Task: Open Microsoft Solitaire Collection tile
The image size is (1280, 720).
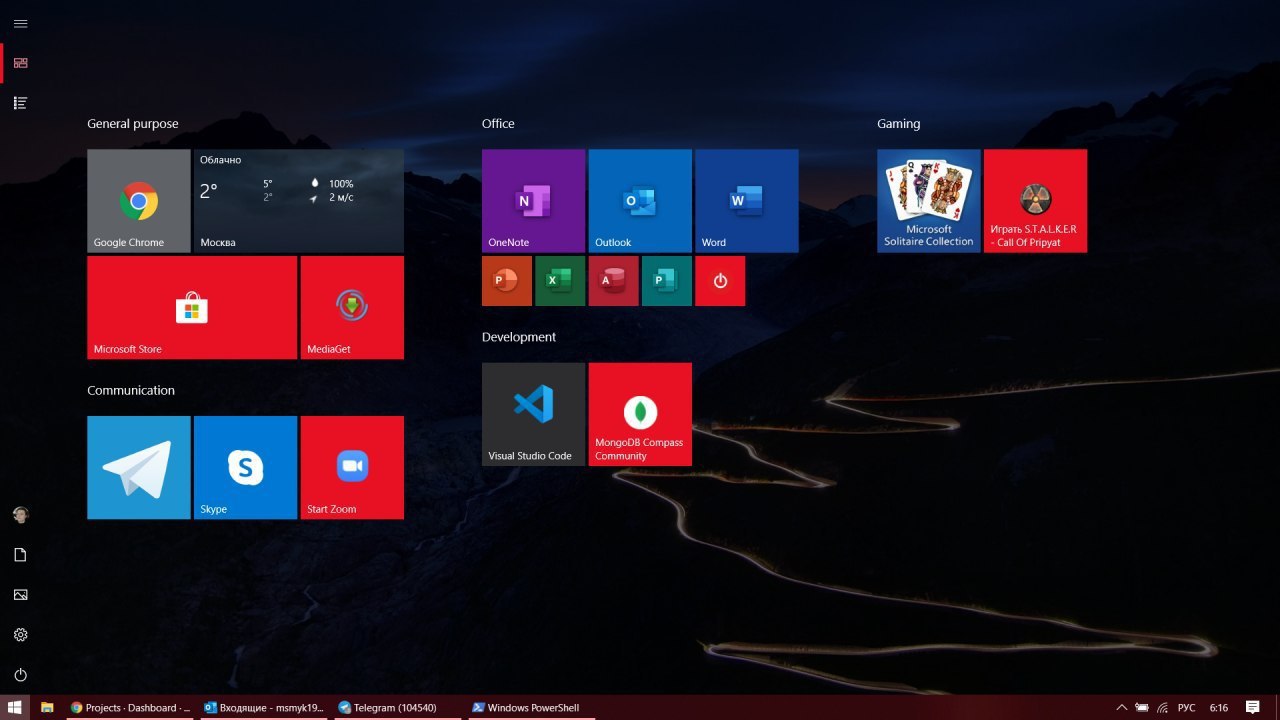Action: (929, 201)
